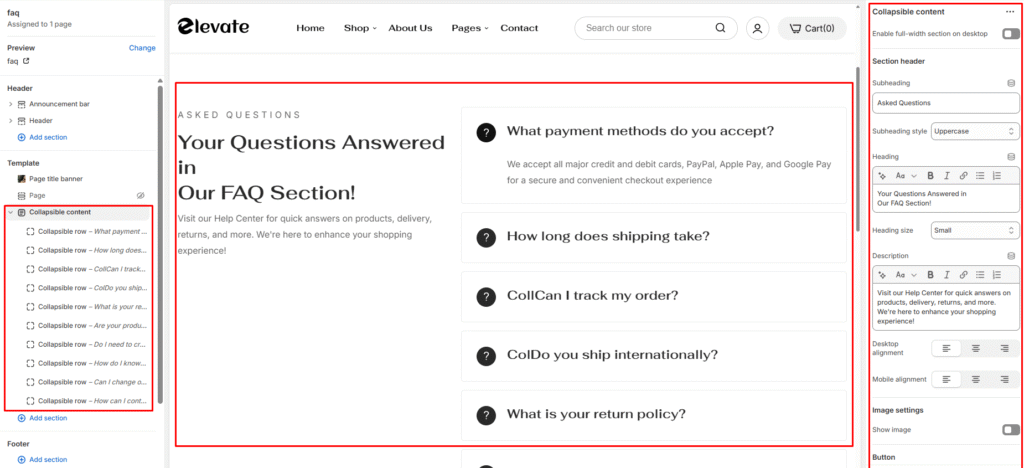The height and width of the screenshot is (468, 1024).
Task: Click into the Subheading text field
Action: pos(946,102)
